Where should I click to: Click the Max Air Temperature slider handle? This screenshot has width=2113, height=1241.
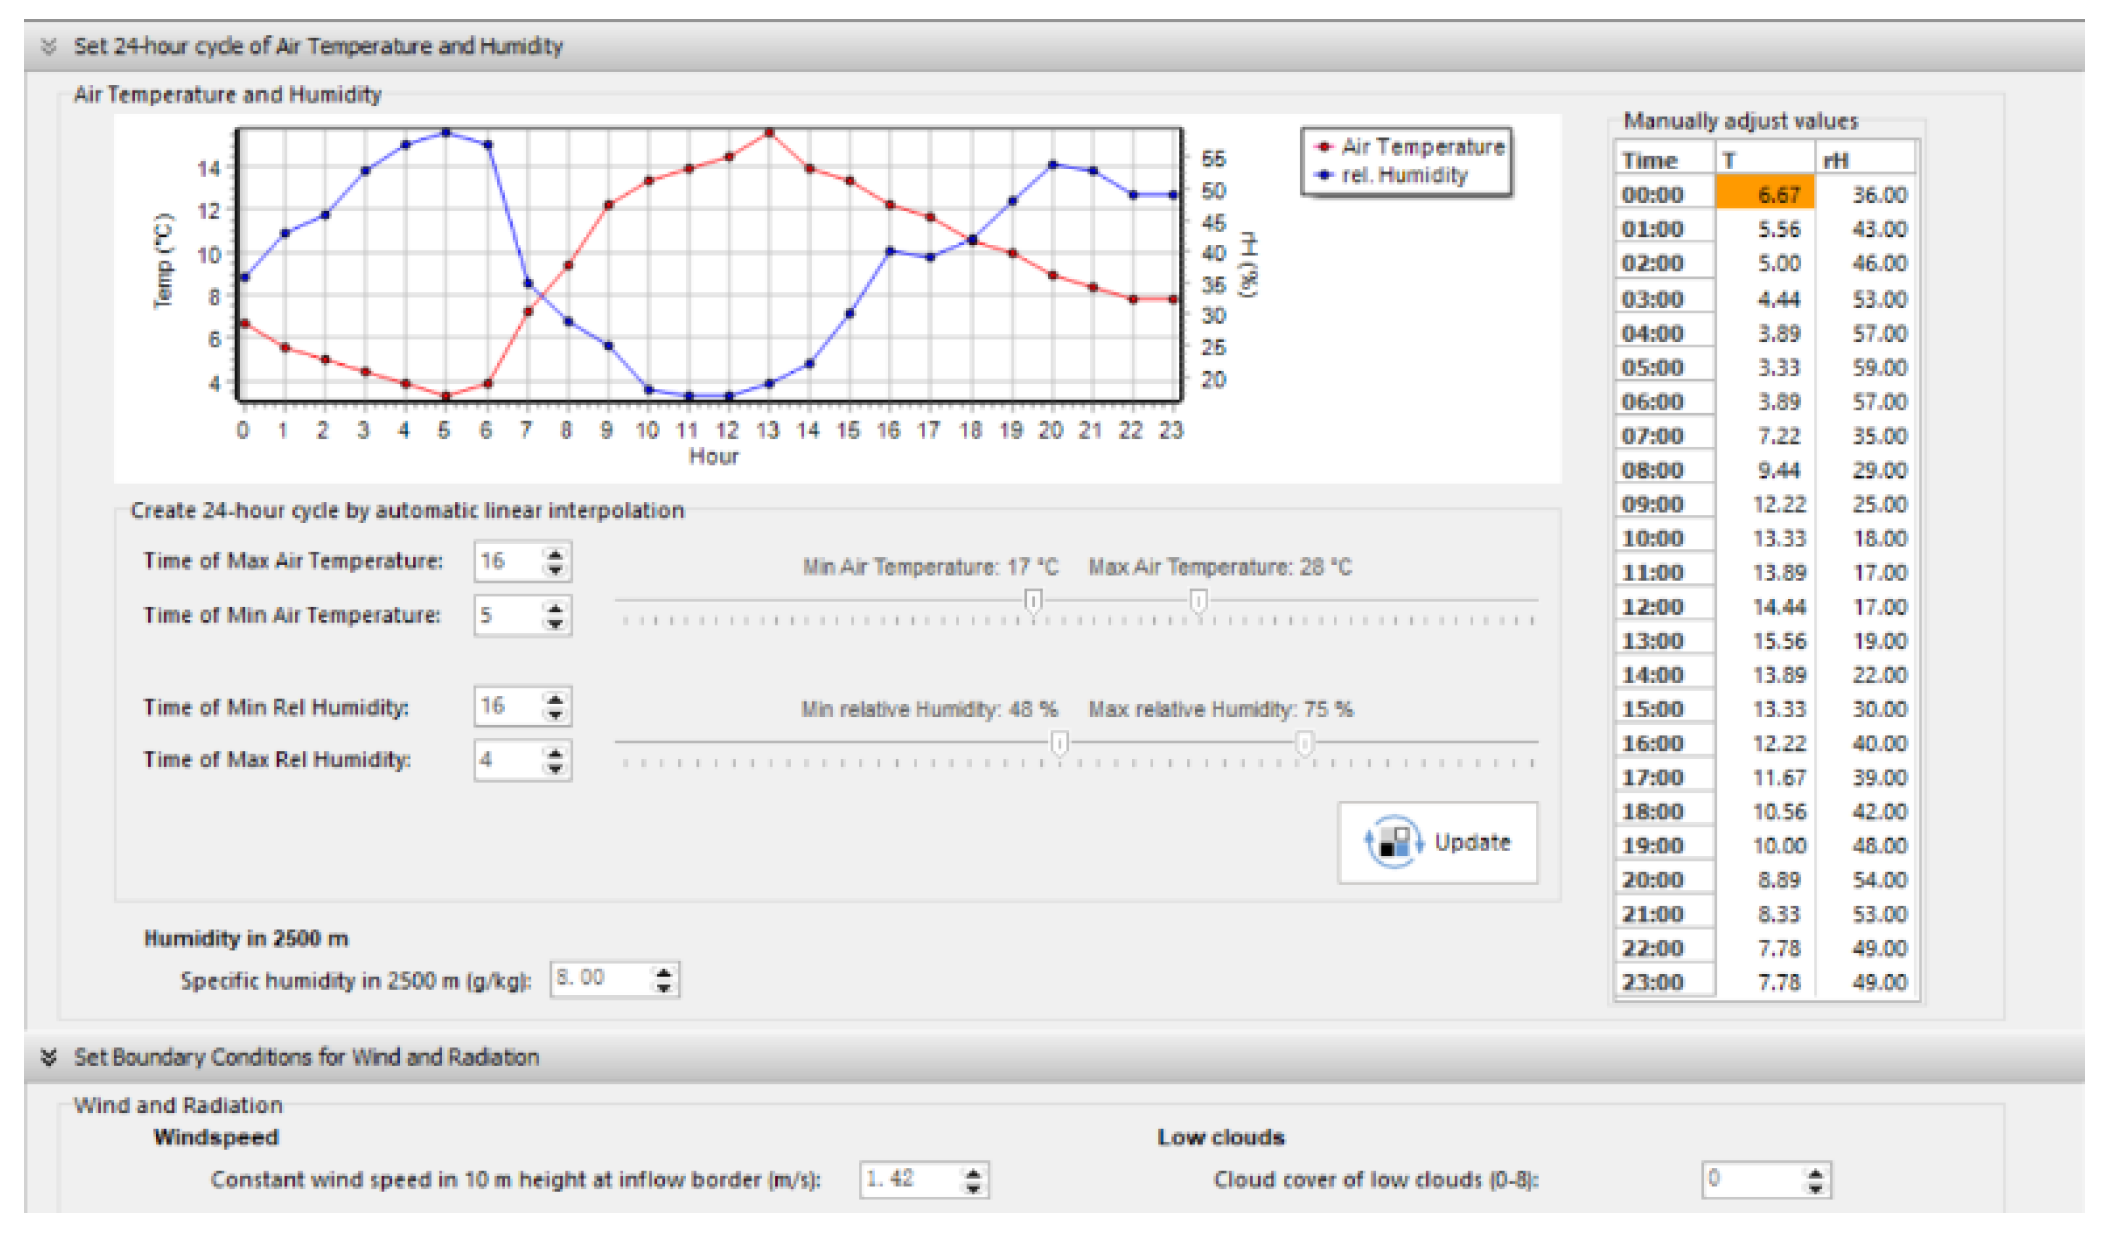click(x=1198, y=601)
